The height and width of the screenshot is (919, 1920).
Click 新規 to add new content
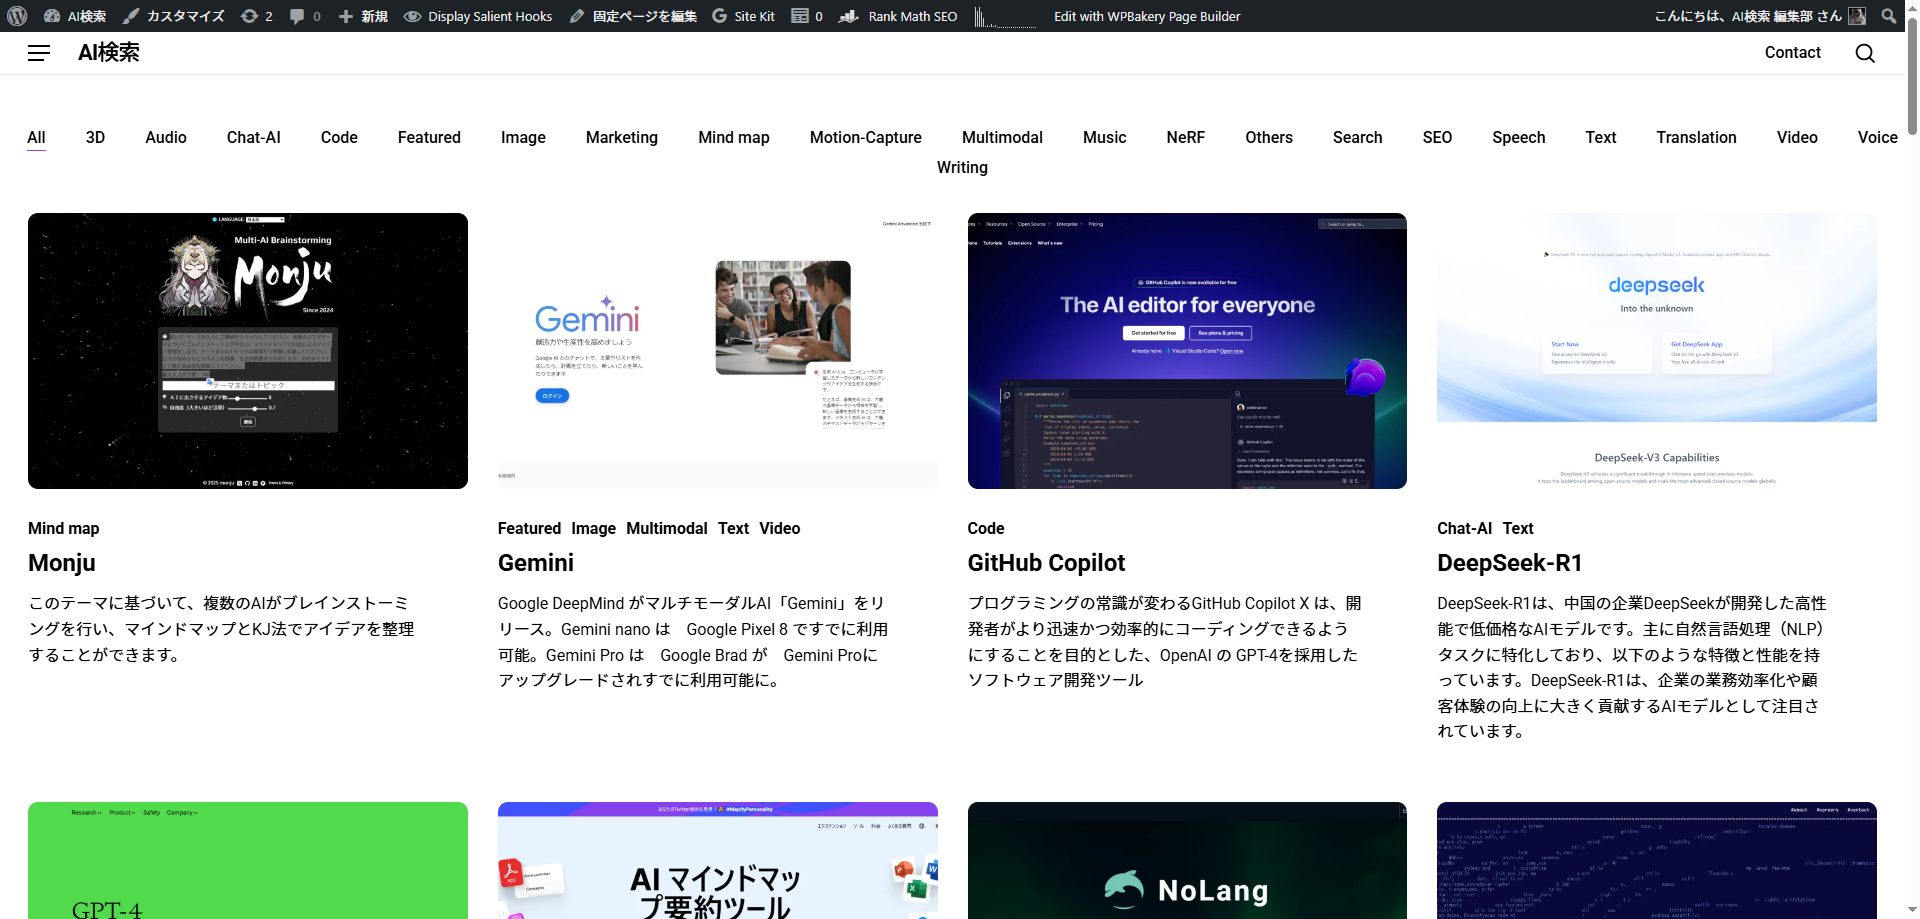click(x=363, y=16)
